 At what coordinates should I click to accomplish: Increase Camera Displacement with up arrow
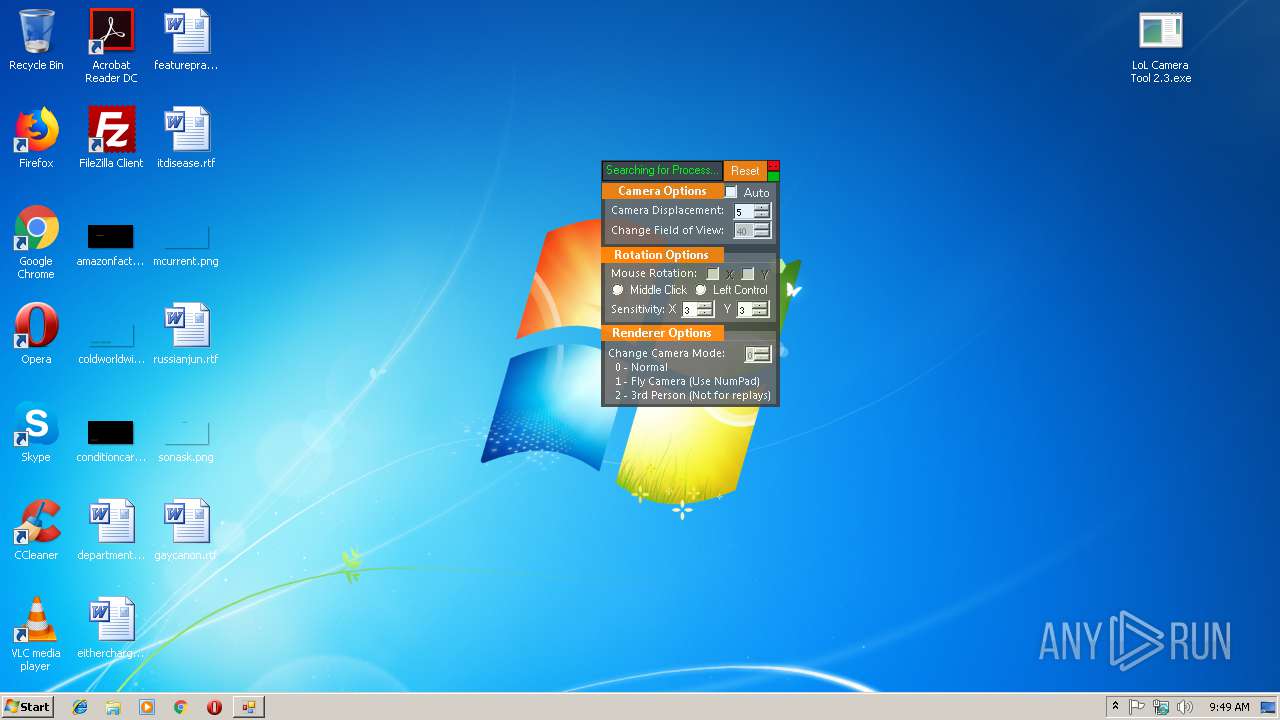click(x=762, y=208)
